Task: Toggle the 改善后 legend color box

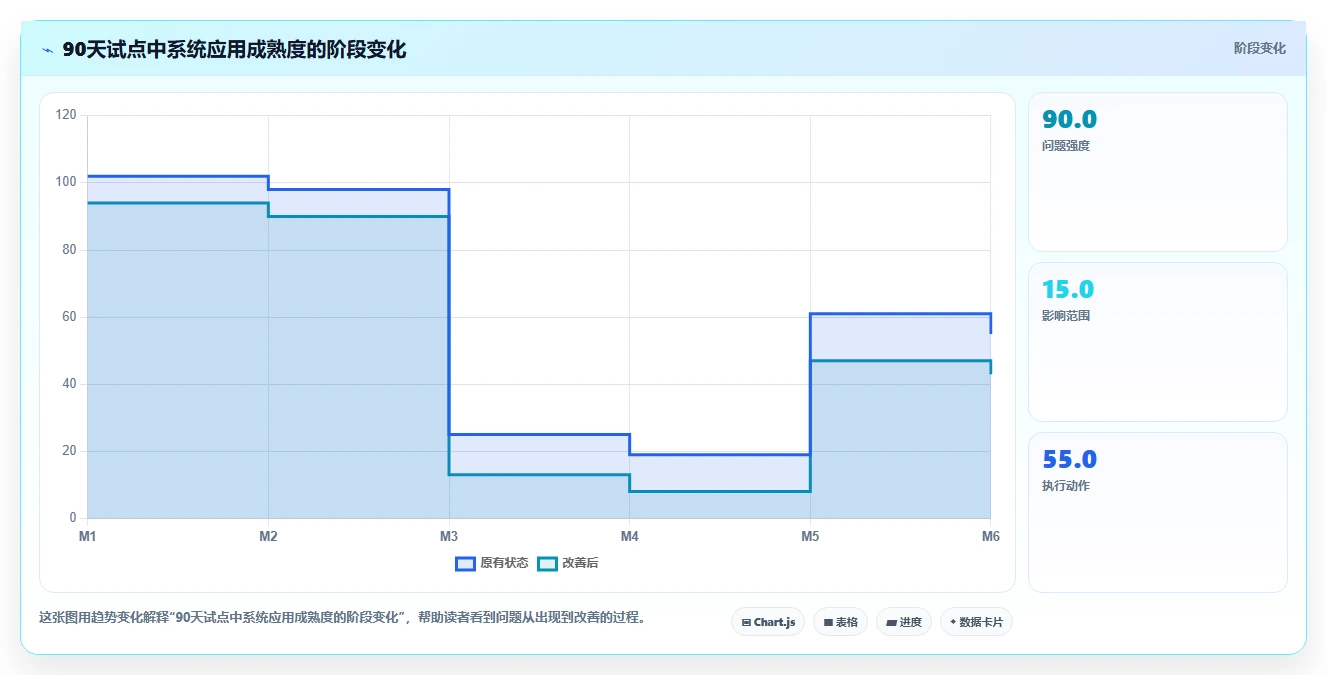Action: [547, 564]
